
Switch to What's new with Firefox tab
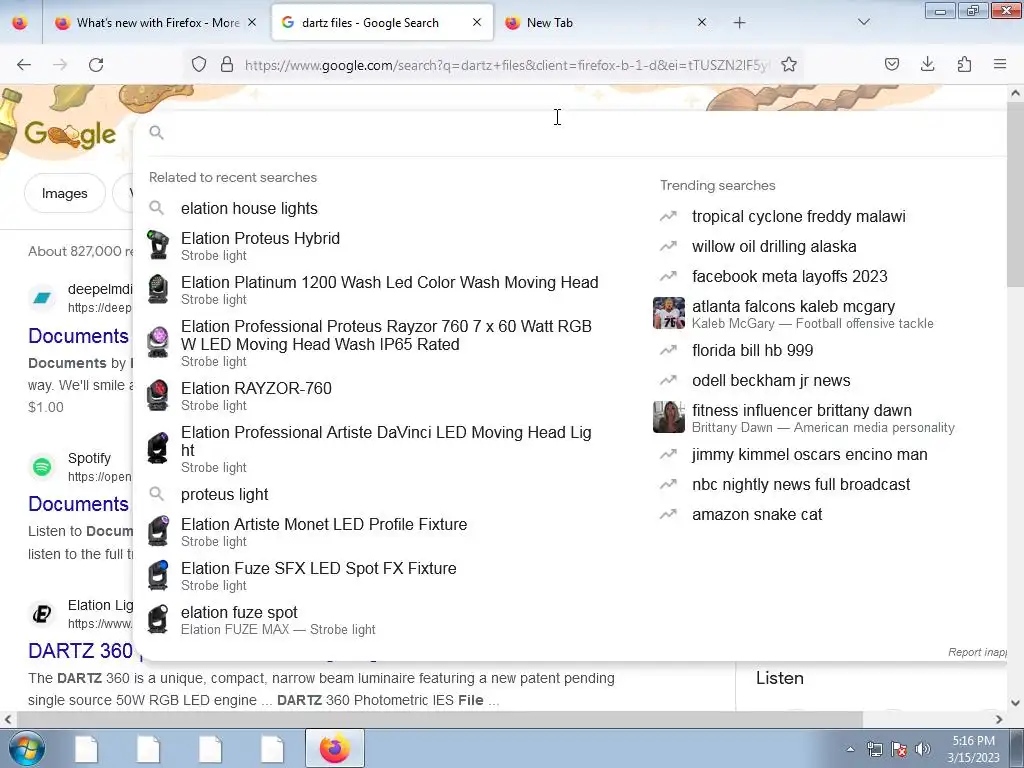tap(156, 23)
